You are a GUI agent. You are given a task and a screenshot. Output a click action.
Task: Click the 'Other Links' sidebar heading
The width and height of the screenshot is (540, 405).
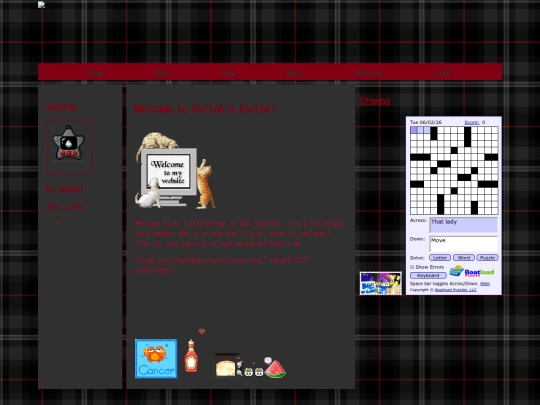[x=64, y=207]
